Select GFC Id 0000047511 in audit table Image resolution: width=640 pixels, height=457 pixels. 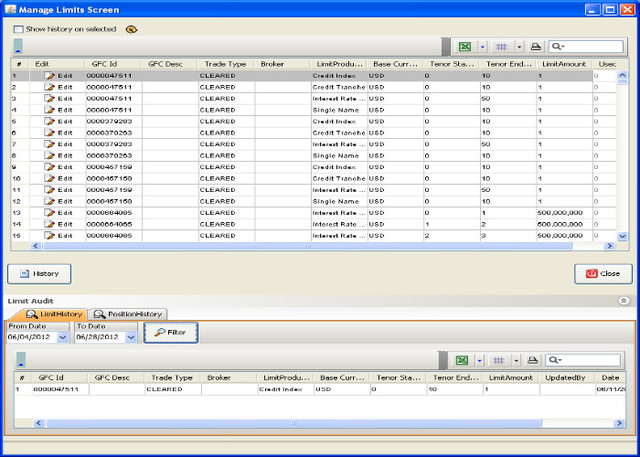(60, 389)
